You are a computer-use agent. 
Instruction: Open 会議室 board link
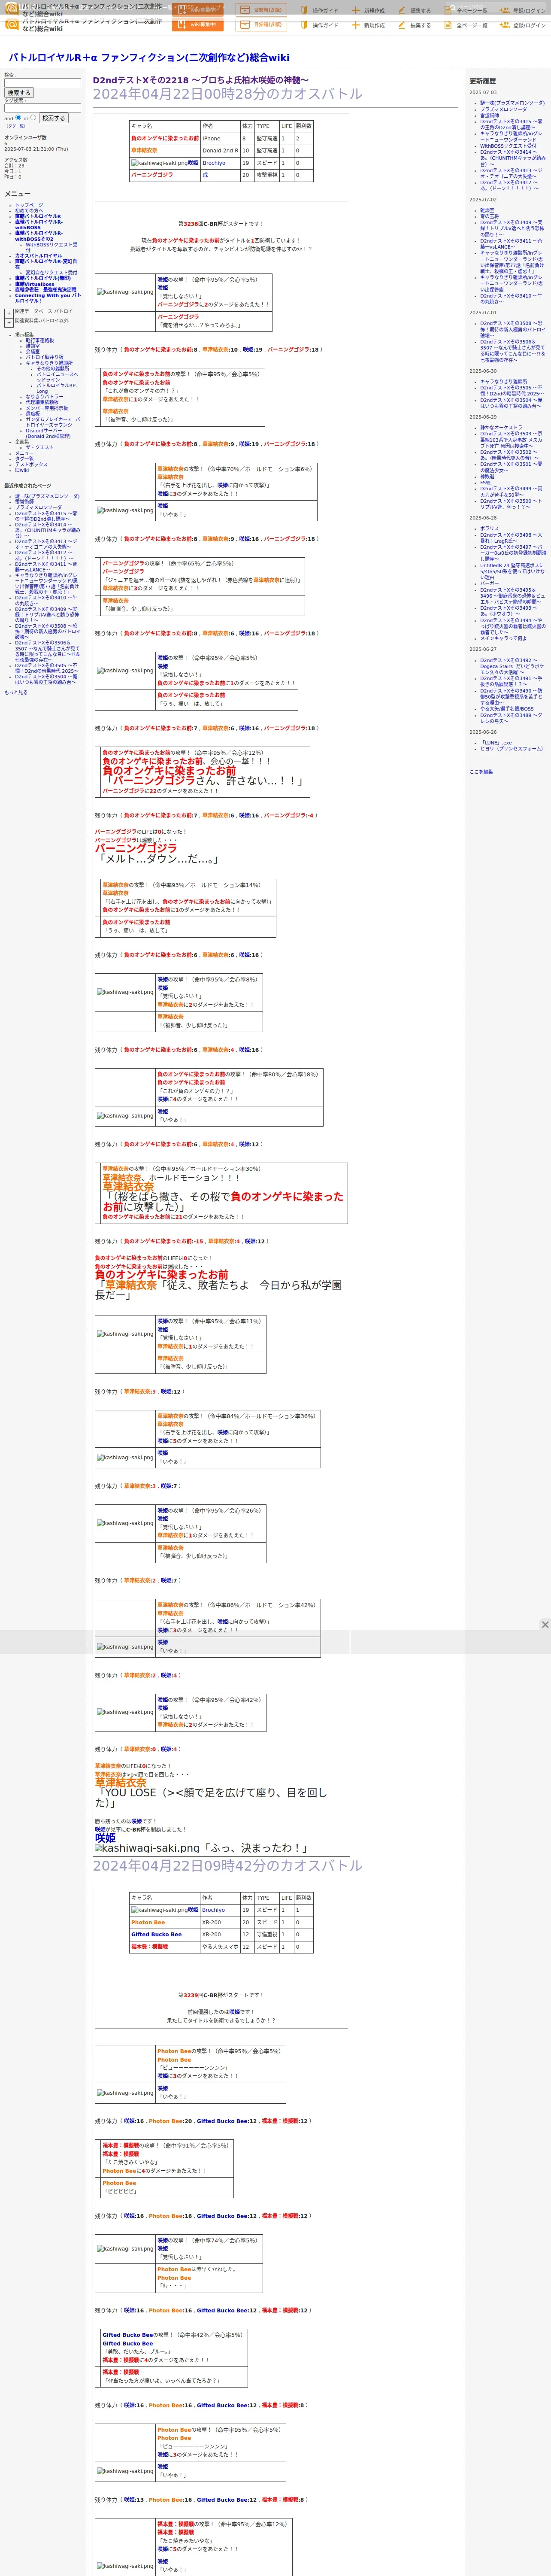click(x=33, y=351)
